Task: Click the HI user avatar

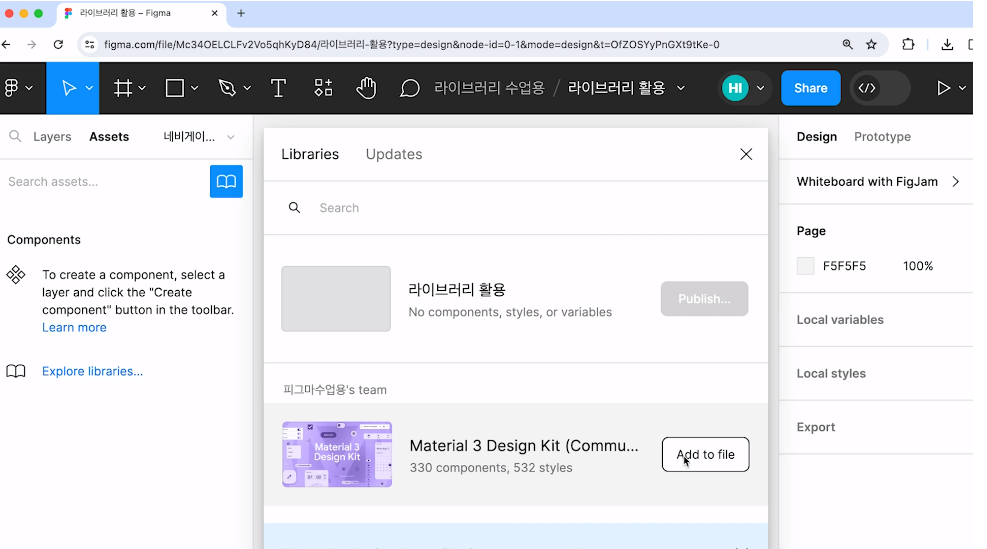Action: (x=735, y=88)
